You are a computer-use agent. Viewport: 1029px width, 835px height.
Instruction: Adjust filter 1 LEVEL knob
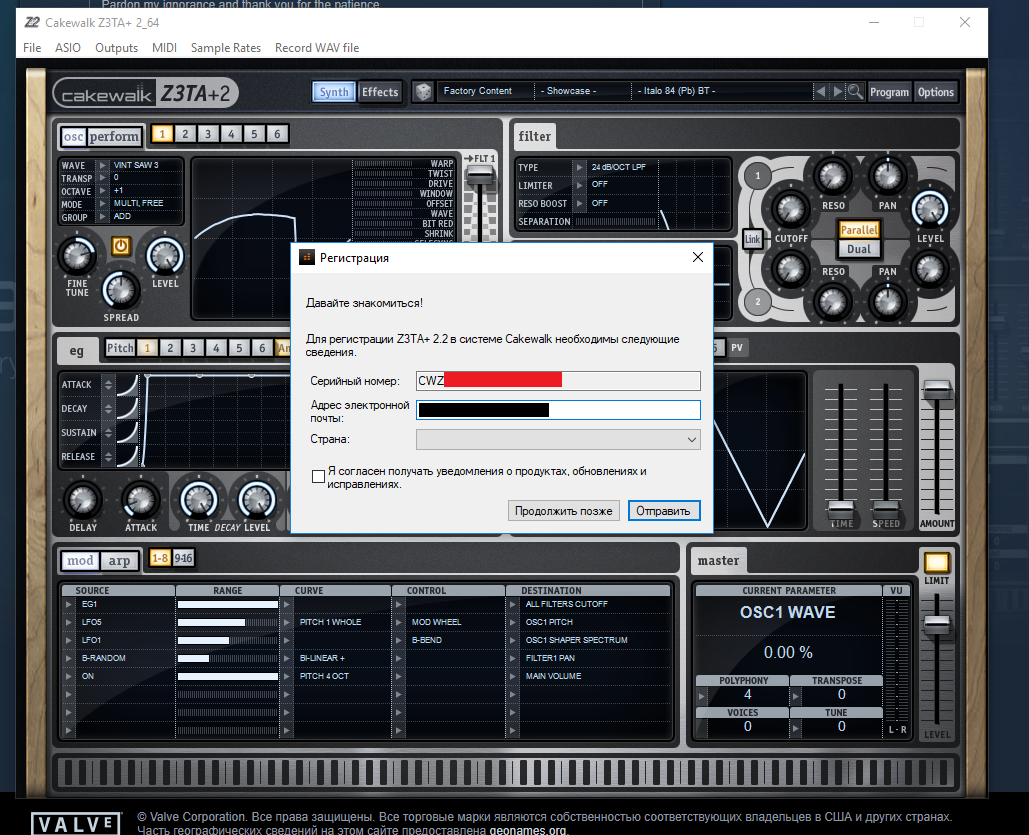point(930,209)
